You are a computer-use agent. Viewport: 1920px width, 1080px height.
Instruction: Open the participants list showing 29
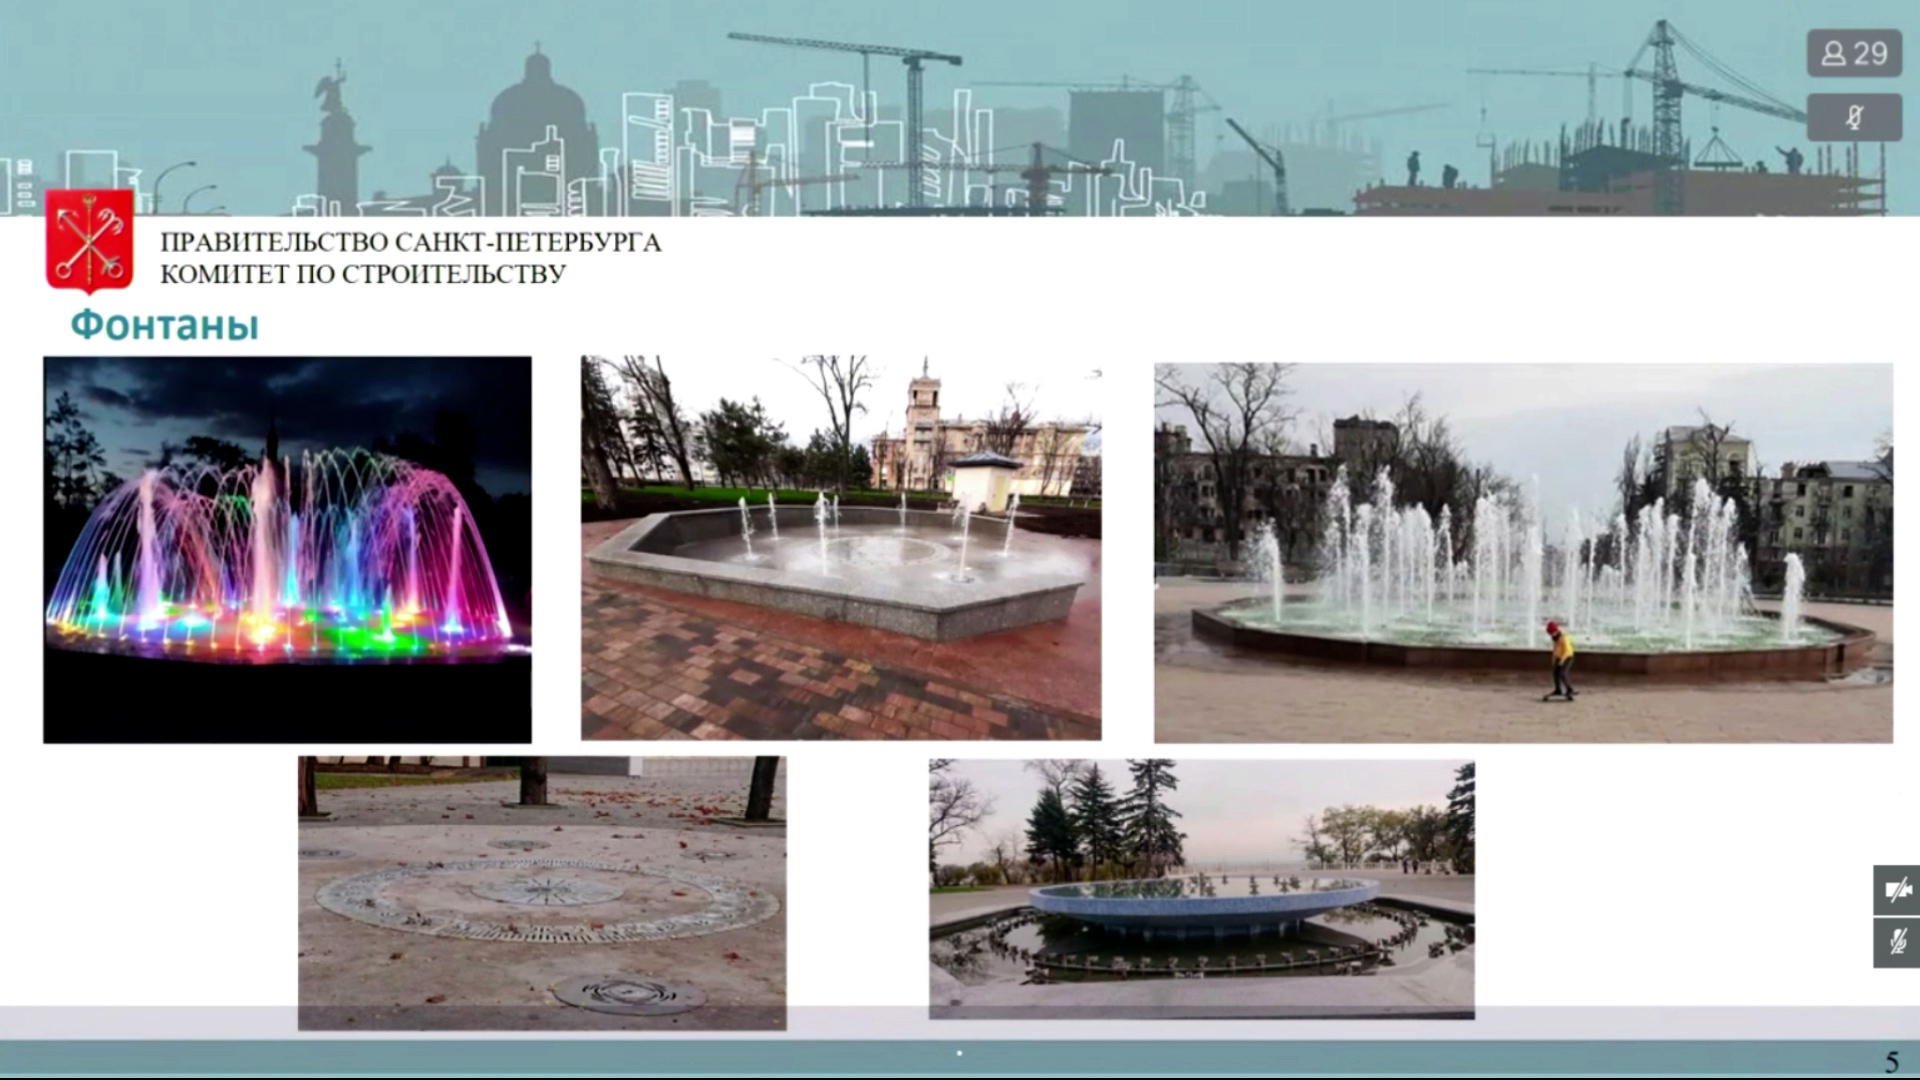click(1853, 53)
